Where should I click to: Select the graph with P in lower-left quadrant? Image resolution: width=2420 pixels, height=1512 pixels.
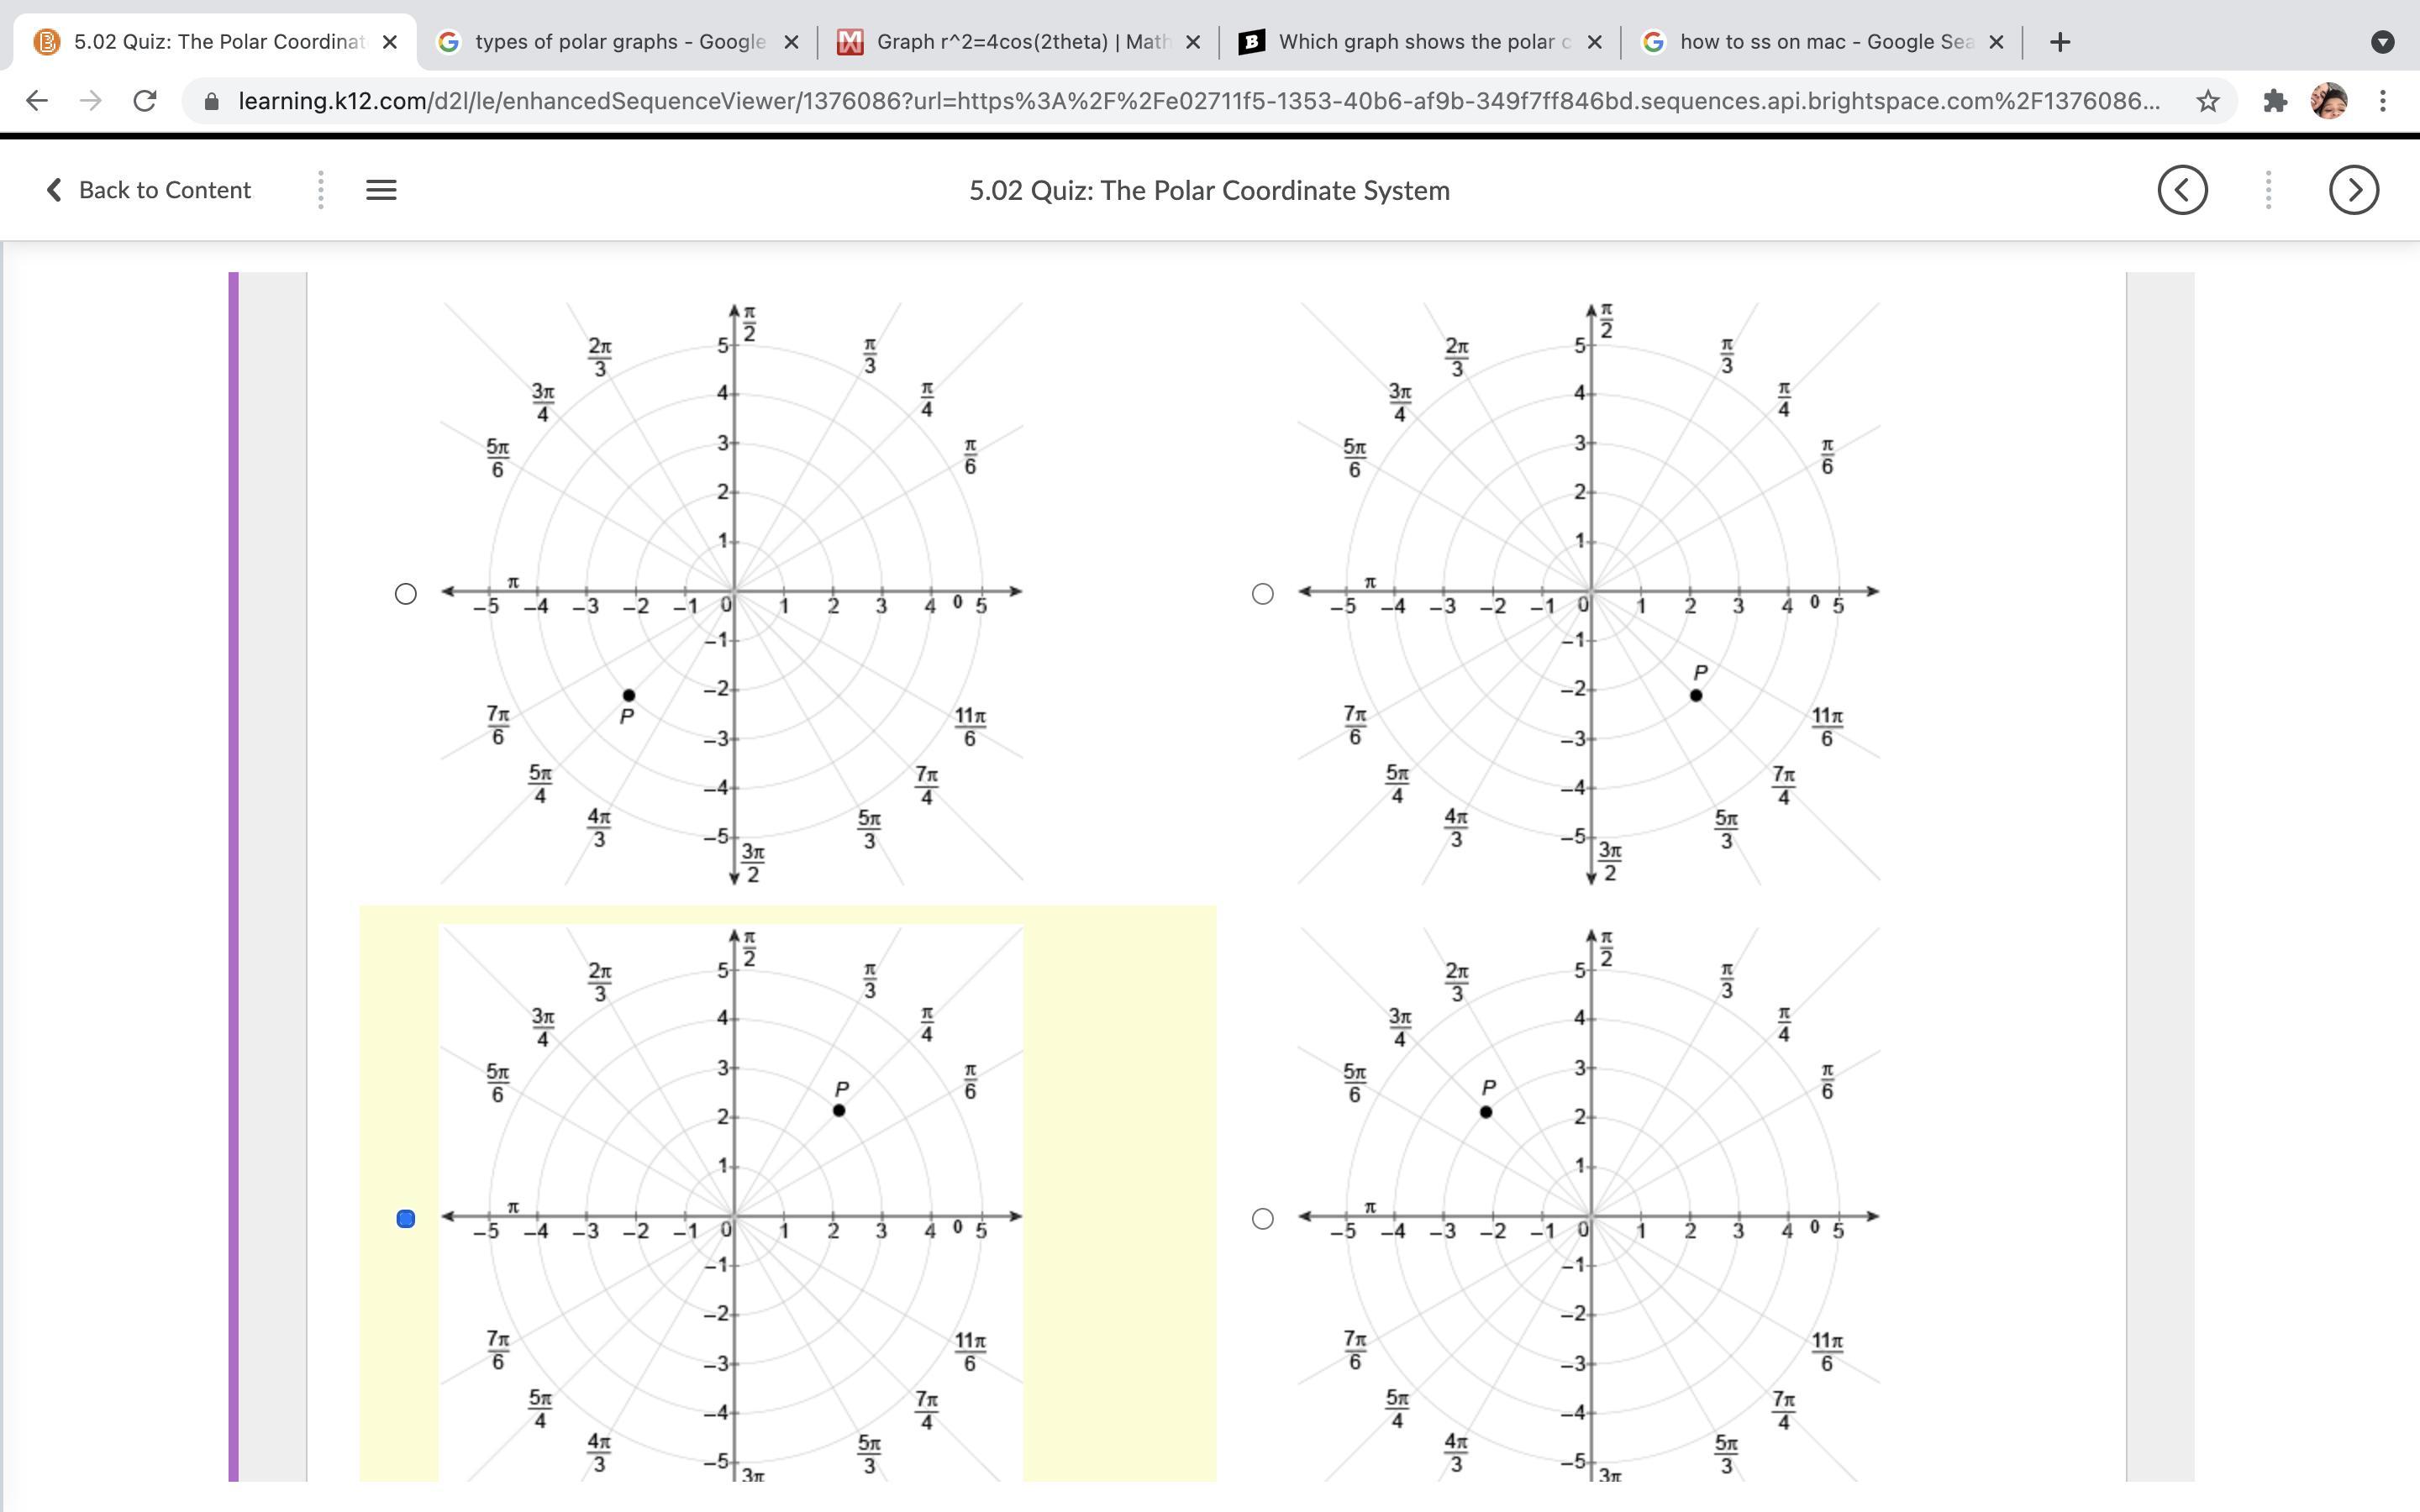[x=405, y=594]
